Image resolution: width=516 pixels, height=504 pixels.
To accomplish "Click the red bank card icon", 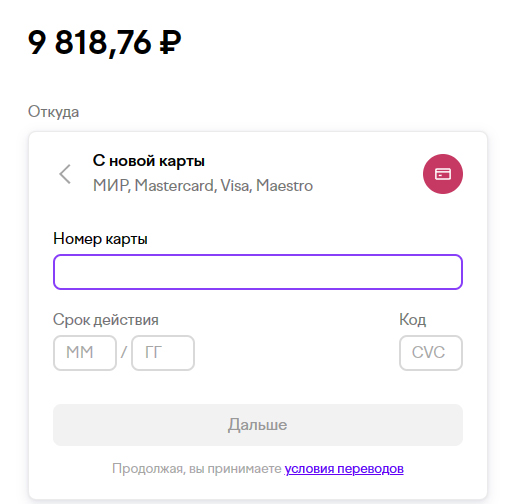I will pyautogui.click(x=443, y=174).
